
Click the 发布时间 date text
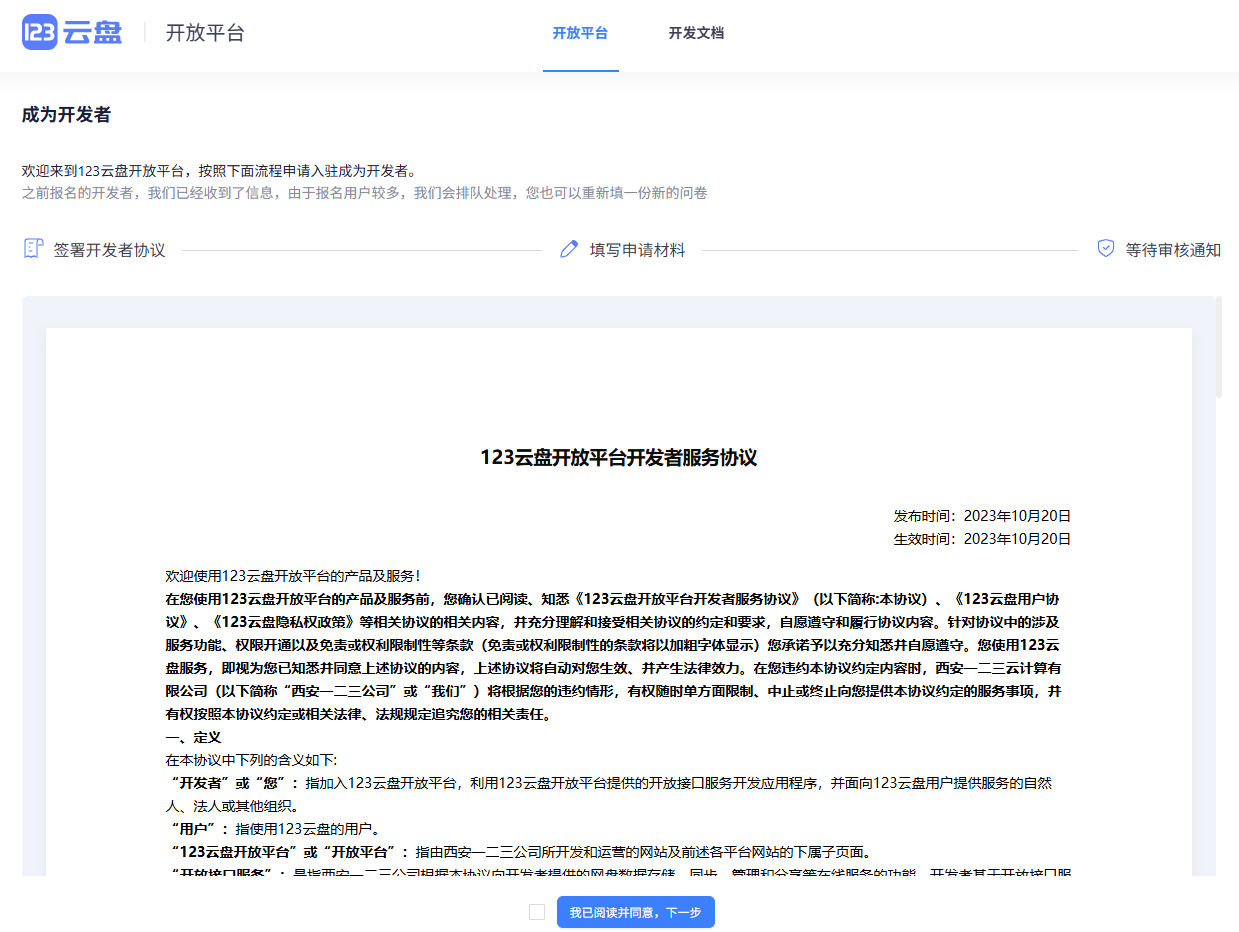click(x=982, y=516)
